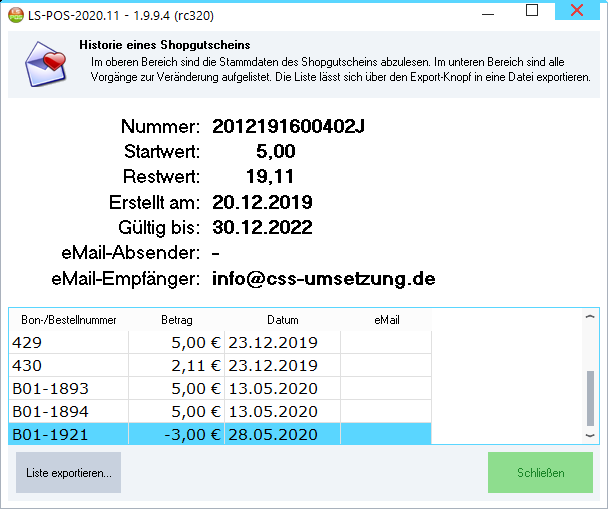608x509 pixels.
Task: Click date cell in B01-1893 row
Action: [x=283, y=388]
